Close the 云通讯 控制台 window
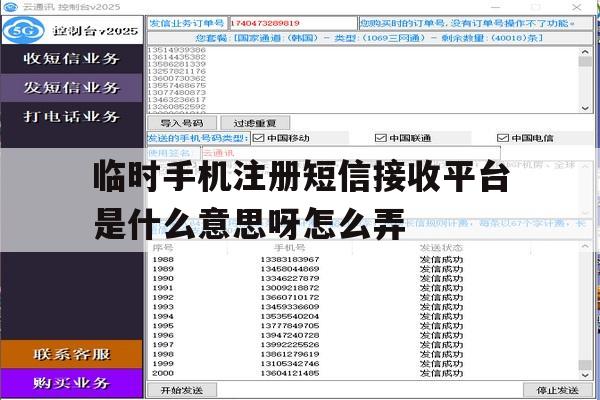 pyautogui.click(x=577, y=7)
